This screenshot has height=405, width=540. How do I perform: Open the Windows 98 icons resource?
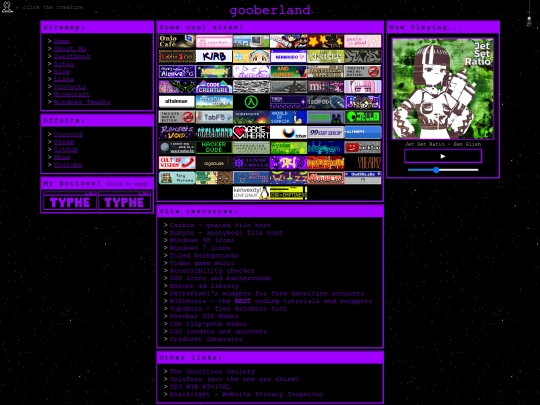tap(202, 240)
